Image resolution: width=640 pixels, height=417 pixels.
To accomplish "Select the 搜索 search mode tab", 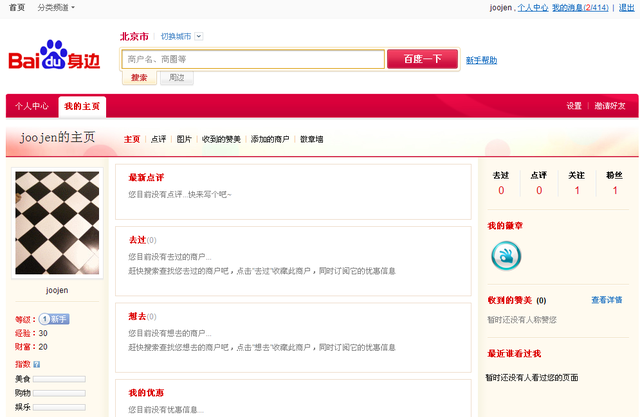I will (139, 77).
